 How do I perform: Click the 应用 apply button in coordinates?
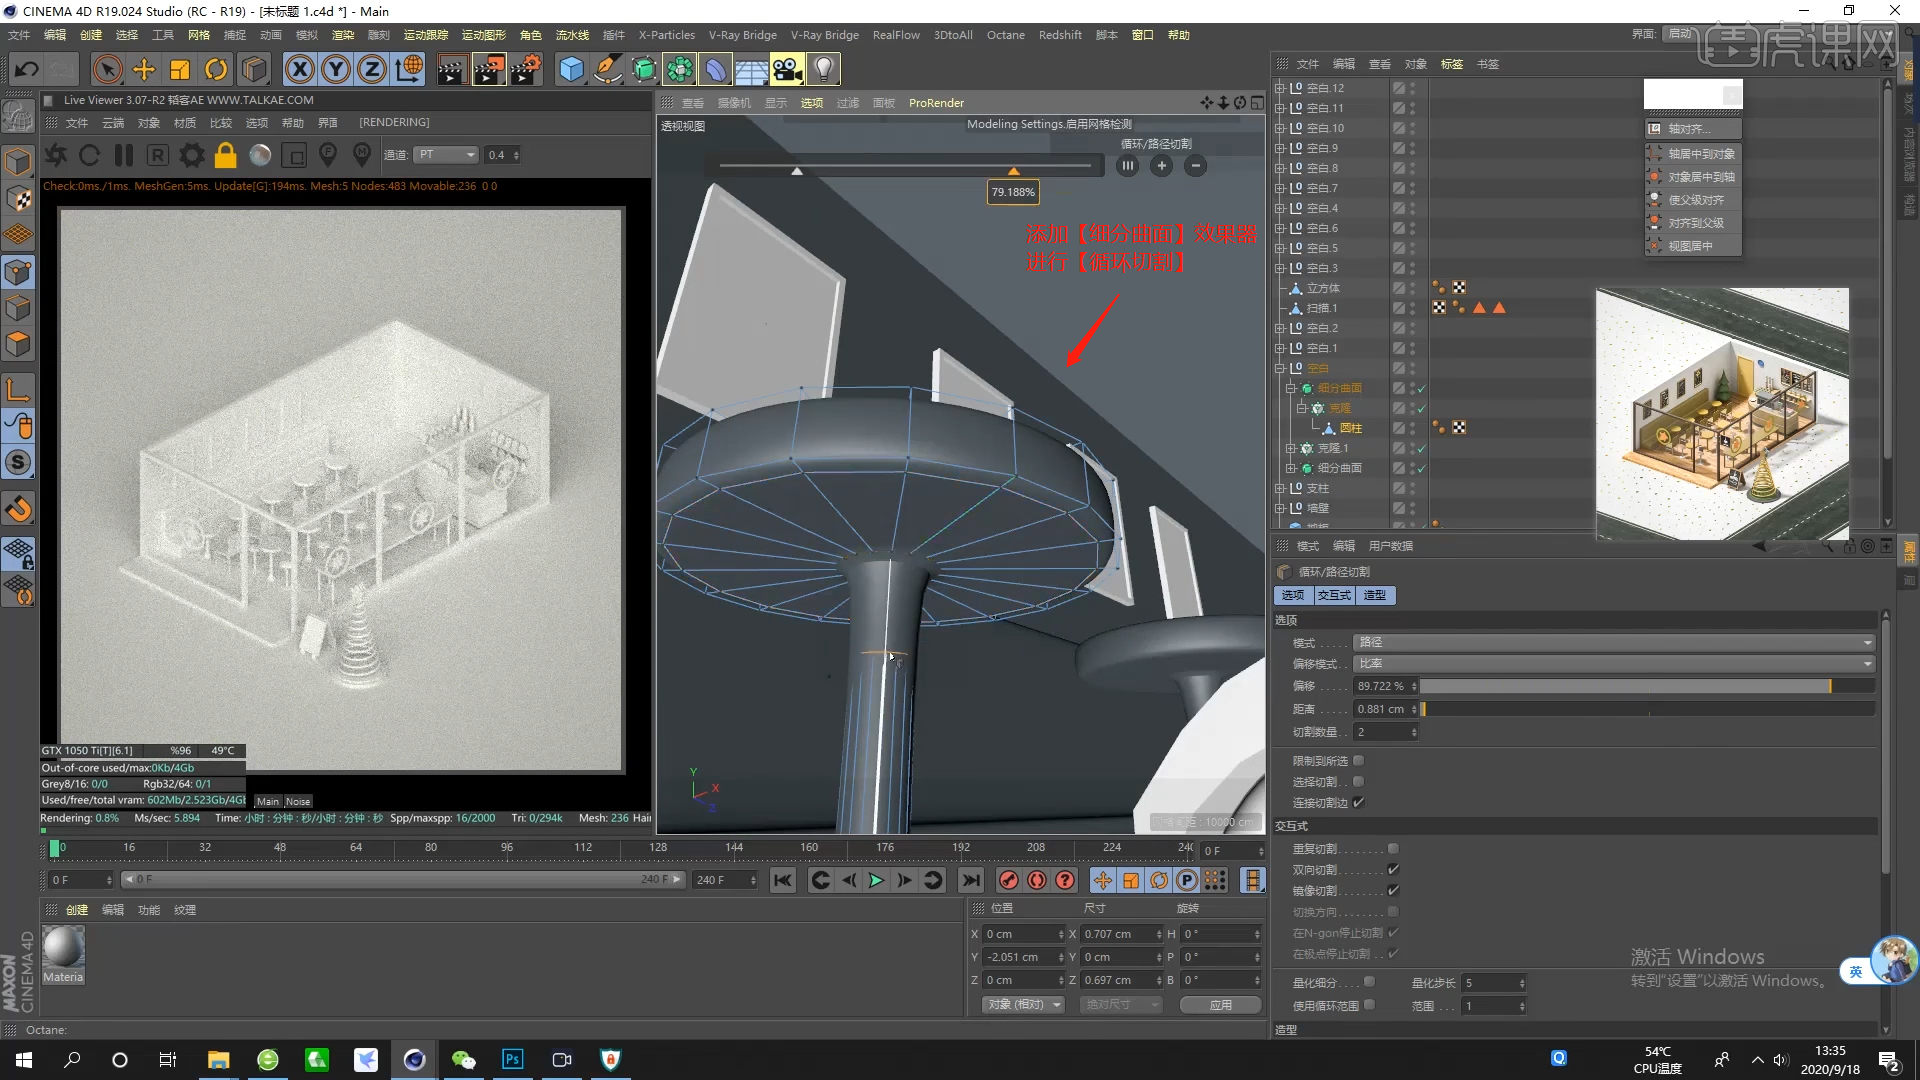pos(1220,1005)
